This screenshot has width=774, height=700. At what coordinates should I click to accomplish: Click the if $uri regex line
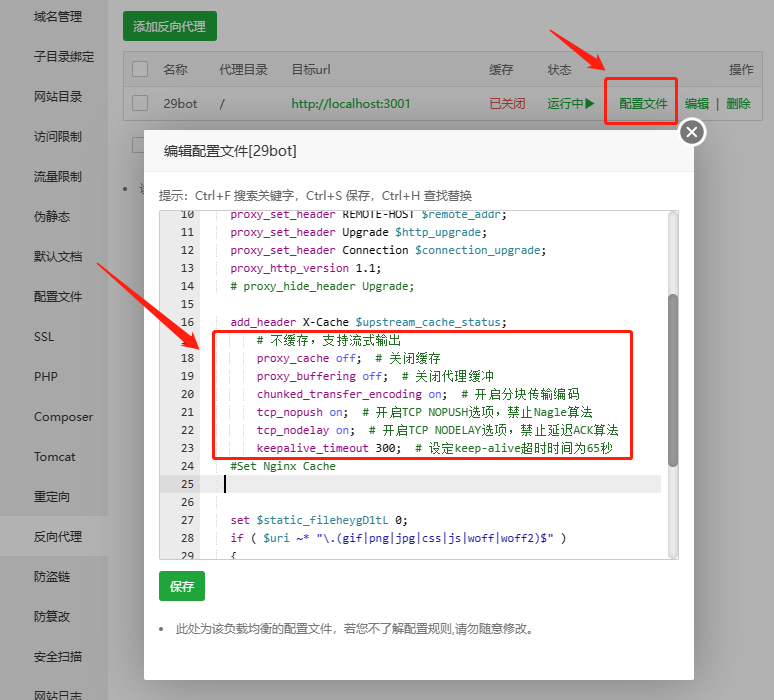(x=398, y=538)
